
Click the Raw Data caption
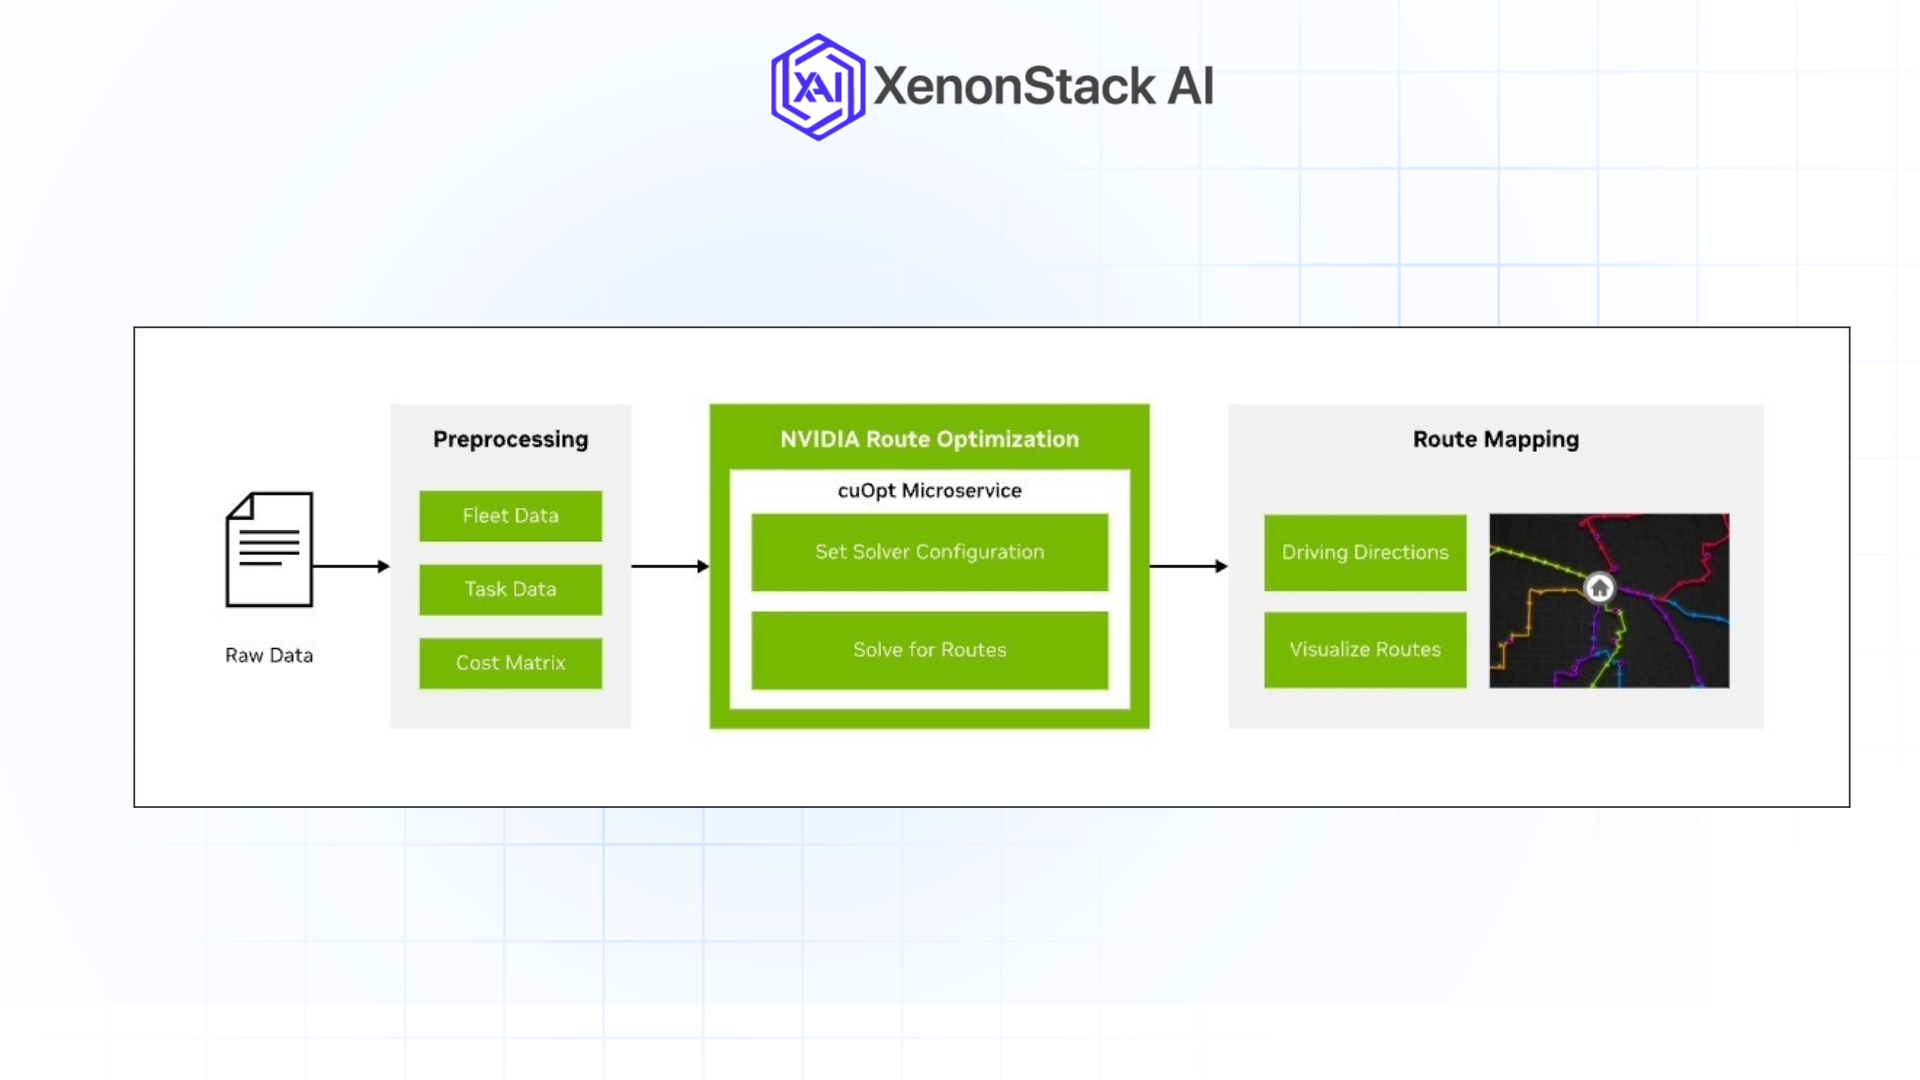pyautogui.click(x=269, y=656)
